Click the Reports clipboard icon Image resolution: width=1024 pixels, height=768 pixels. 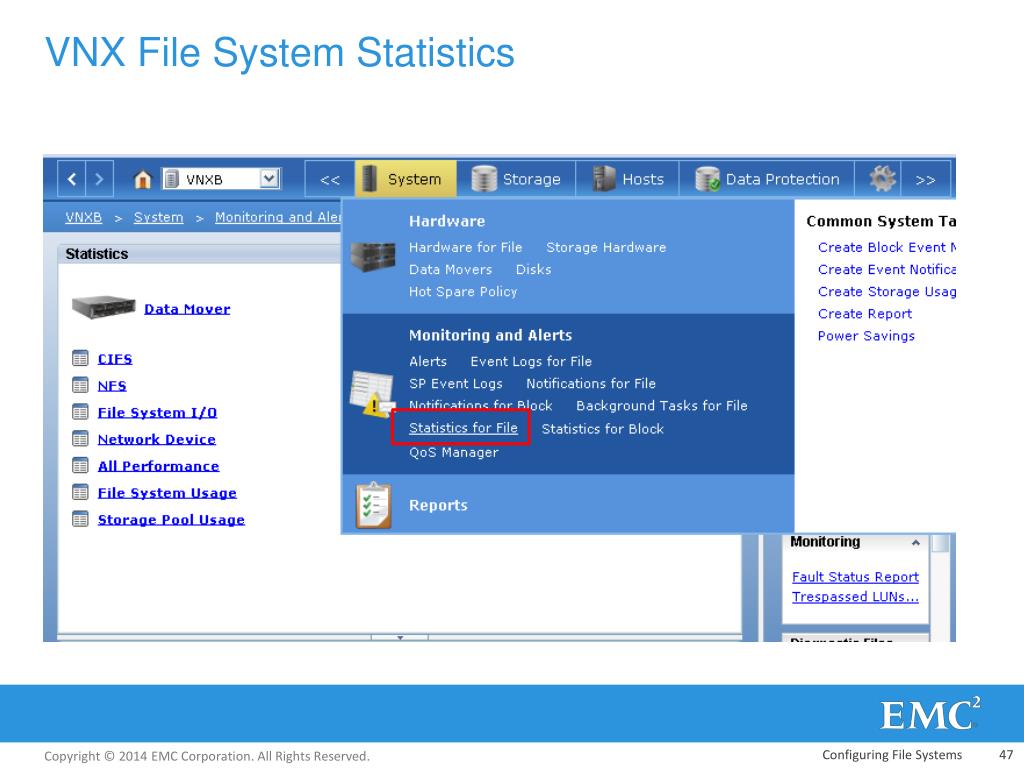(373, 505)
